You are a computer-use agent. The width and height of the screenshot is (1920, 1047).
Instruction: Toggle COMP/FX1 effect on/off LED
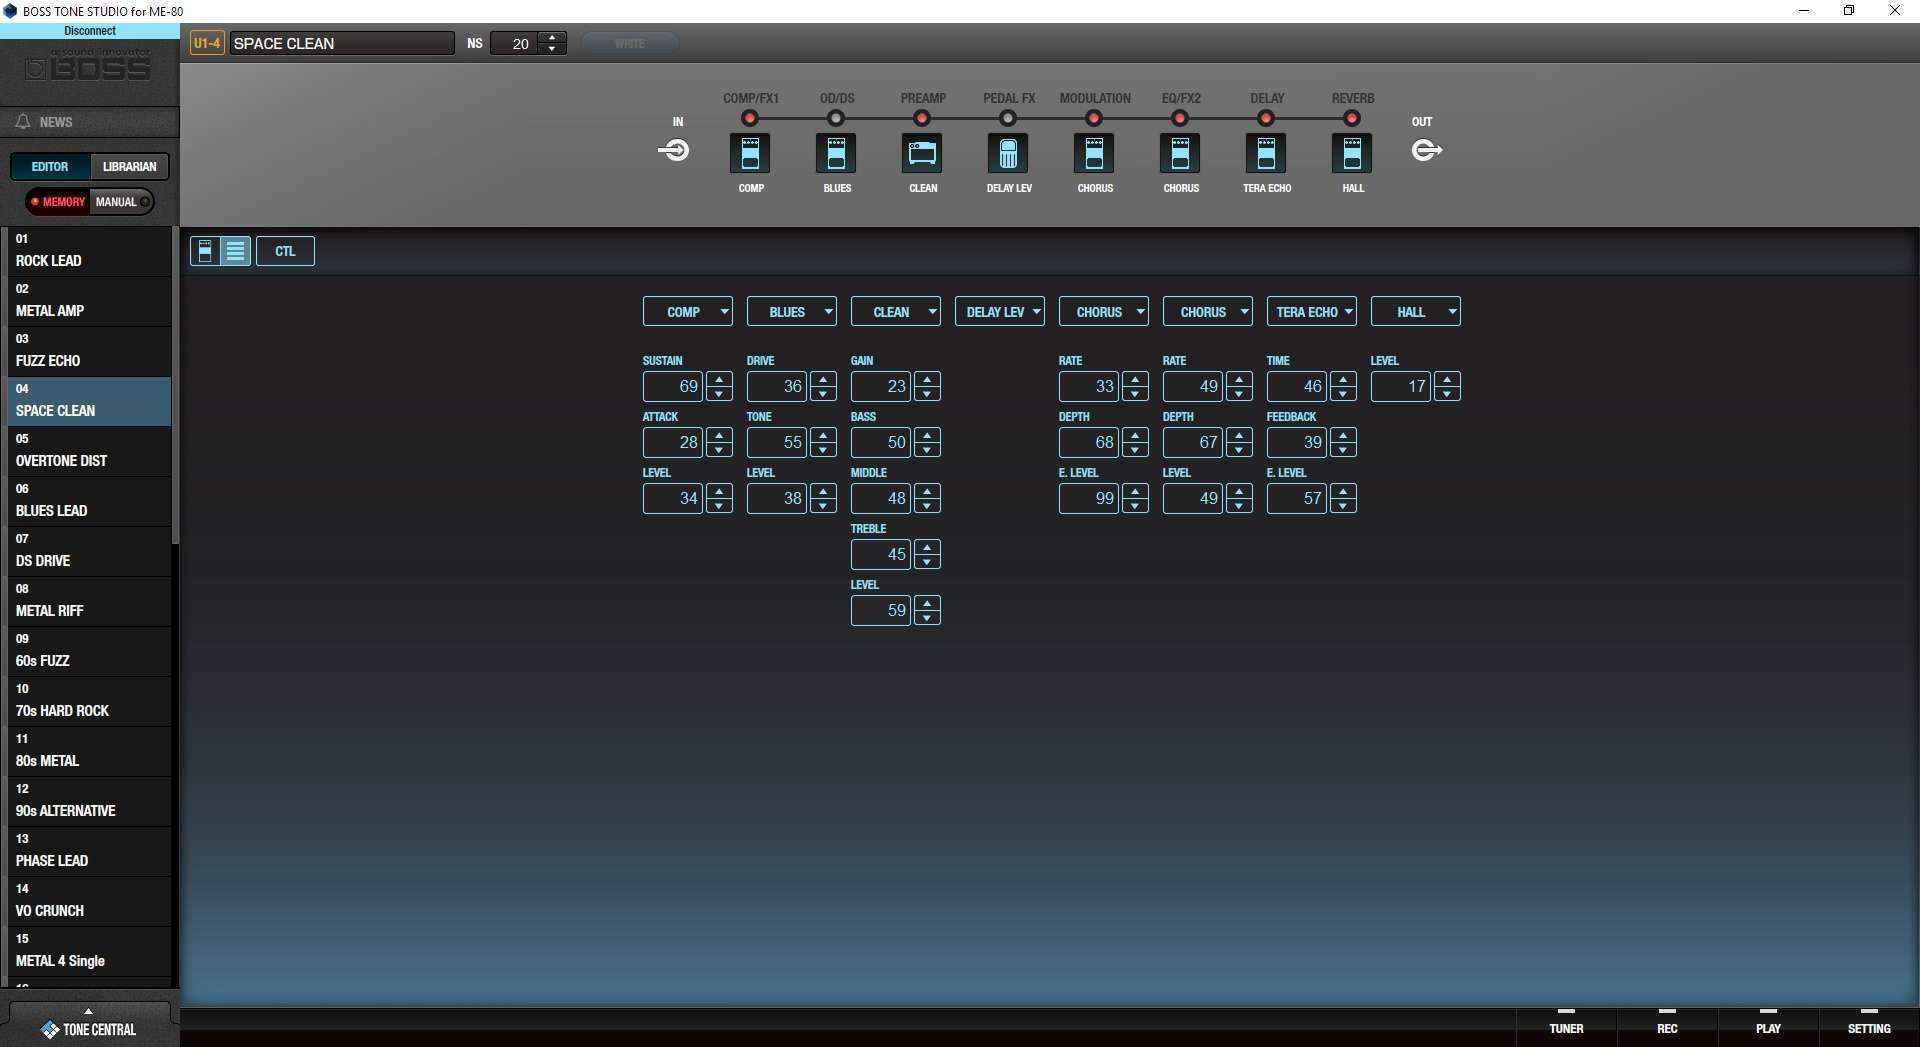[x=750, y=118]
